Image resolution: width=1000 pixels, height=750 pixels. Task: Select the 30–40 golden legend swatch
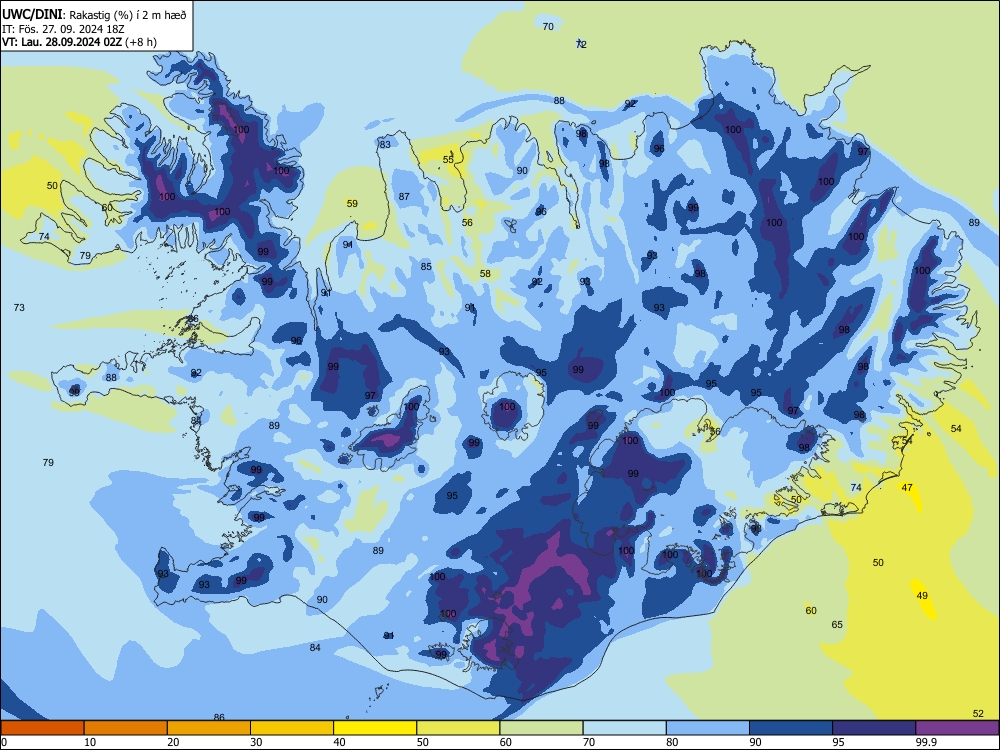tap(292, 728)
